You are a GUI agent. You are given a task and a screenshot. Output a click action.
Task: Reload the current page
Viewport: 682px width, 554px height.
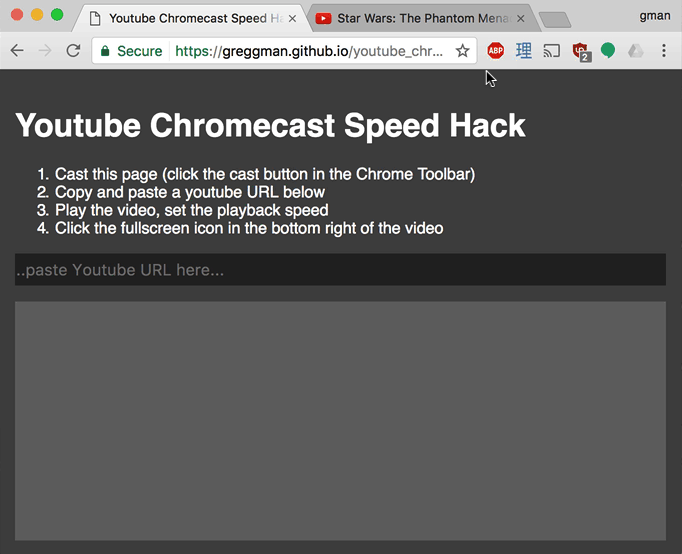(73, 50)
